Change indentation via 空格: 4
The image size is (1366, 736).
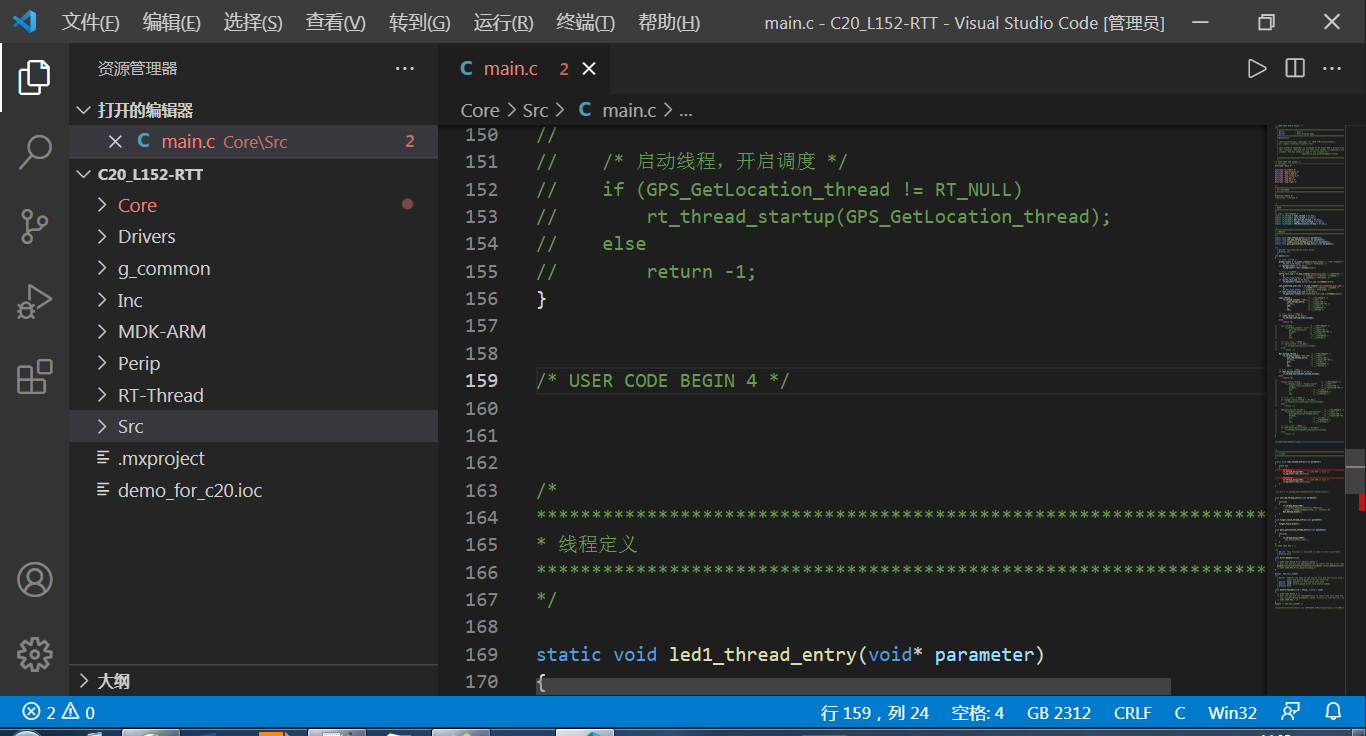977,712
